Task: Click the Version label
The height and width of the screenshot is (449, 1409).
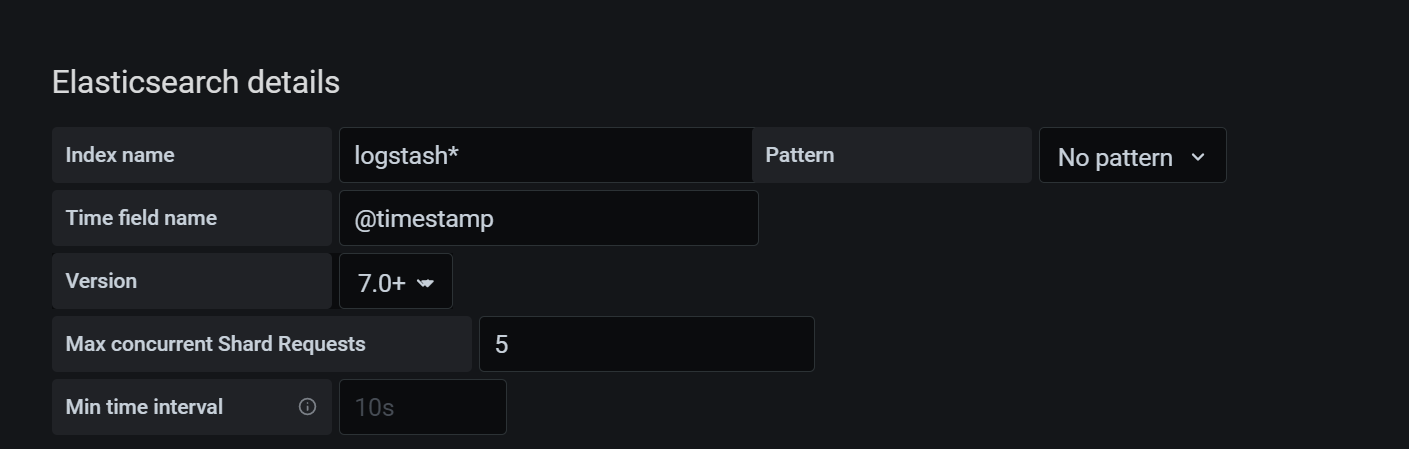Action: point(101,281)
